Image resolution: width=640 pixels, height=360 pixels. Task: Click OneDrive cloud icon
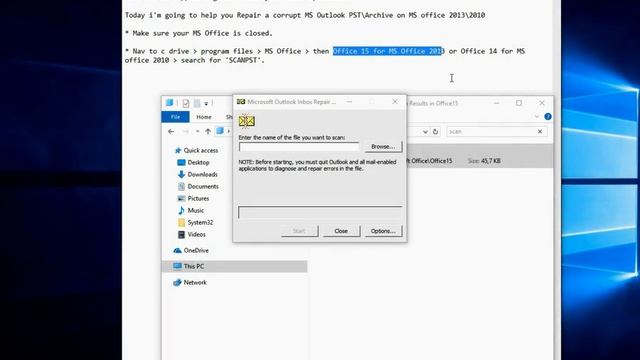177,251
